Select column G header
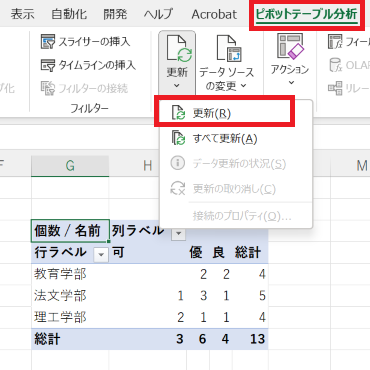Image resolution: width=370 pixels, height=370 pixels. [70, 166]
